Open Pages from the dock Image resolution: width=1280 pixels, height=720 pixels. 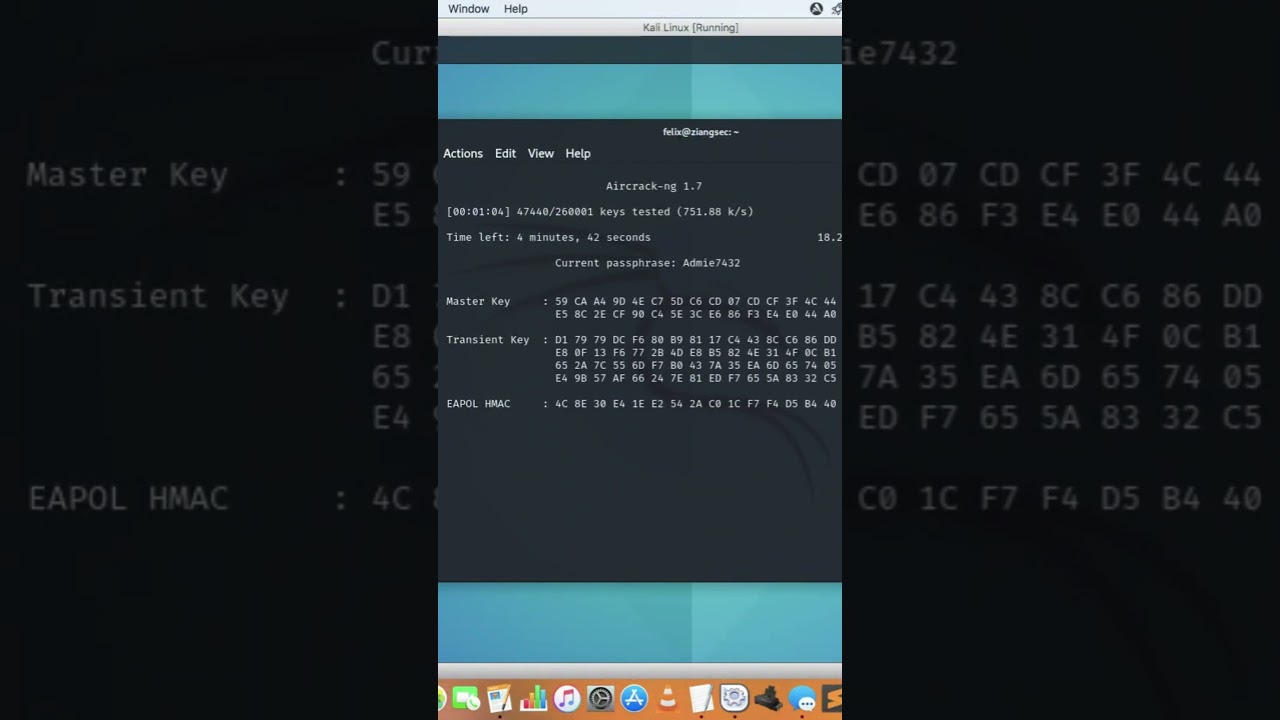click(x=499, y=698)
